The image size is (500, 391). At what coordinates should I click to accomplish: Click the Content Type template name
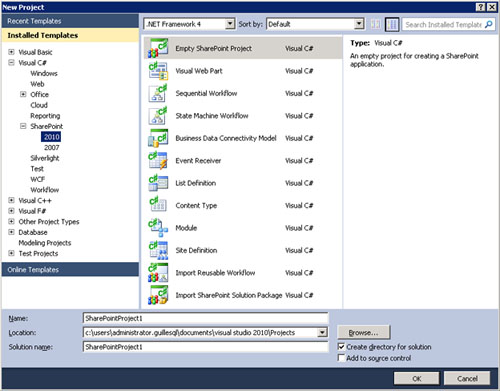(196, 205)
